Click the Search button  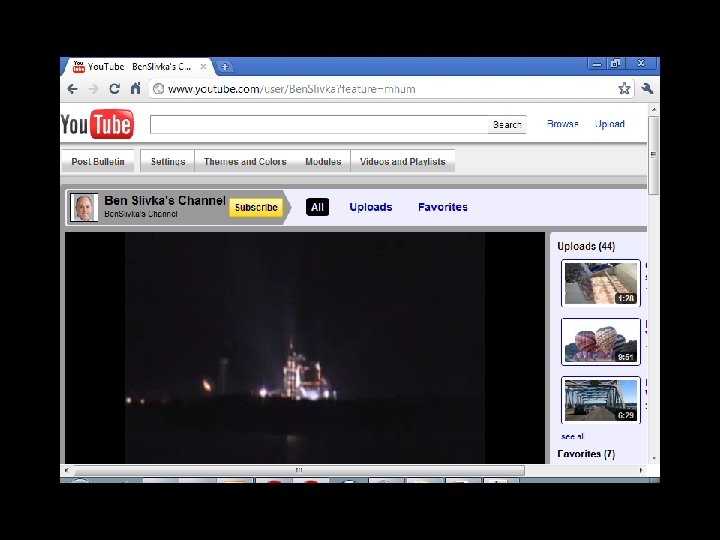click(x=507, y=124)
